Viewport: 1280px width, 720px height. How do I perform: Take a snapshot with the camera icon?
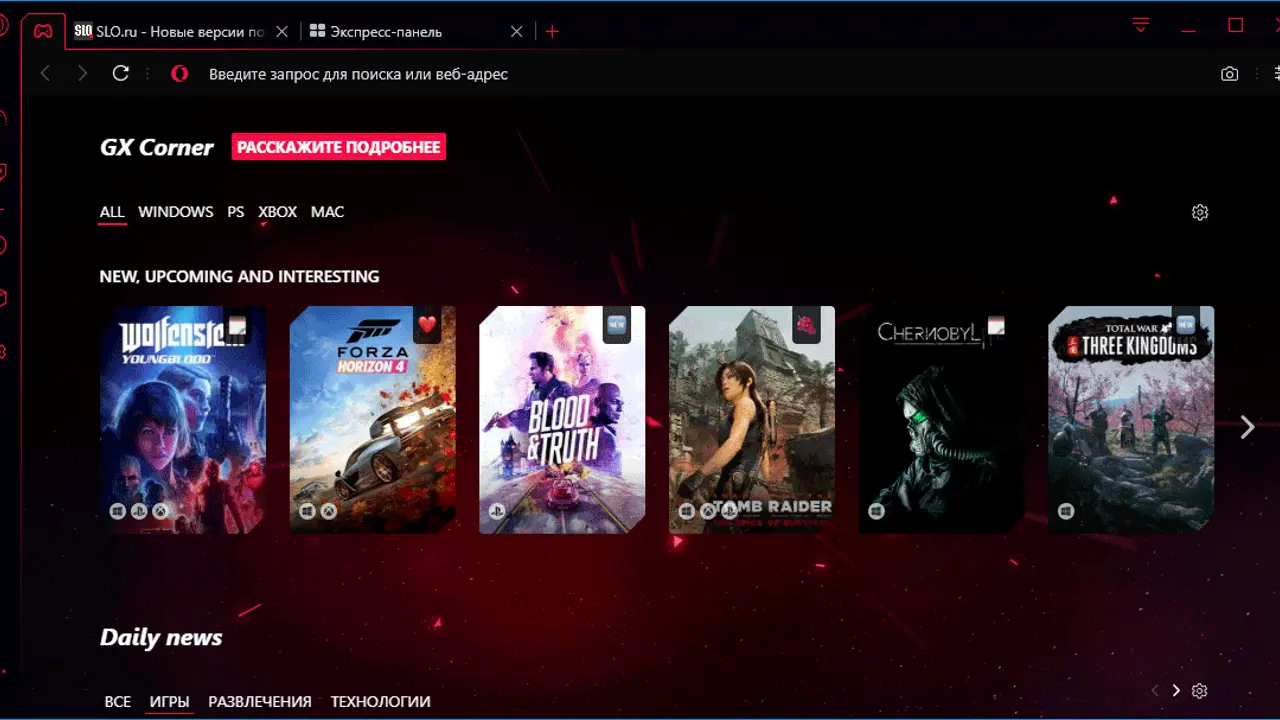(1229, 74)
